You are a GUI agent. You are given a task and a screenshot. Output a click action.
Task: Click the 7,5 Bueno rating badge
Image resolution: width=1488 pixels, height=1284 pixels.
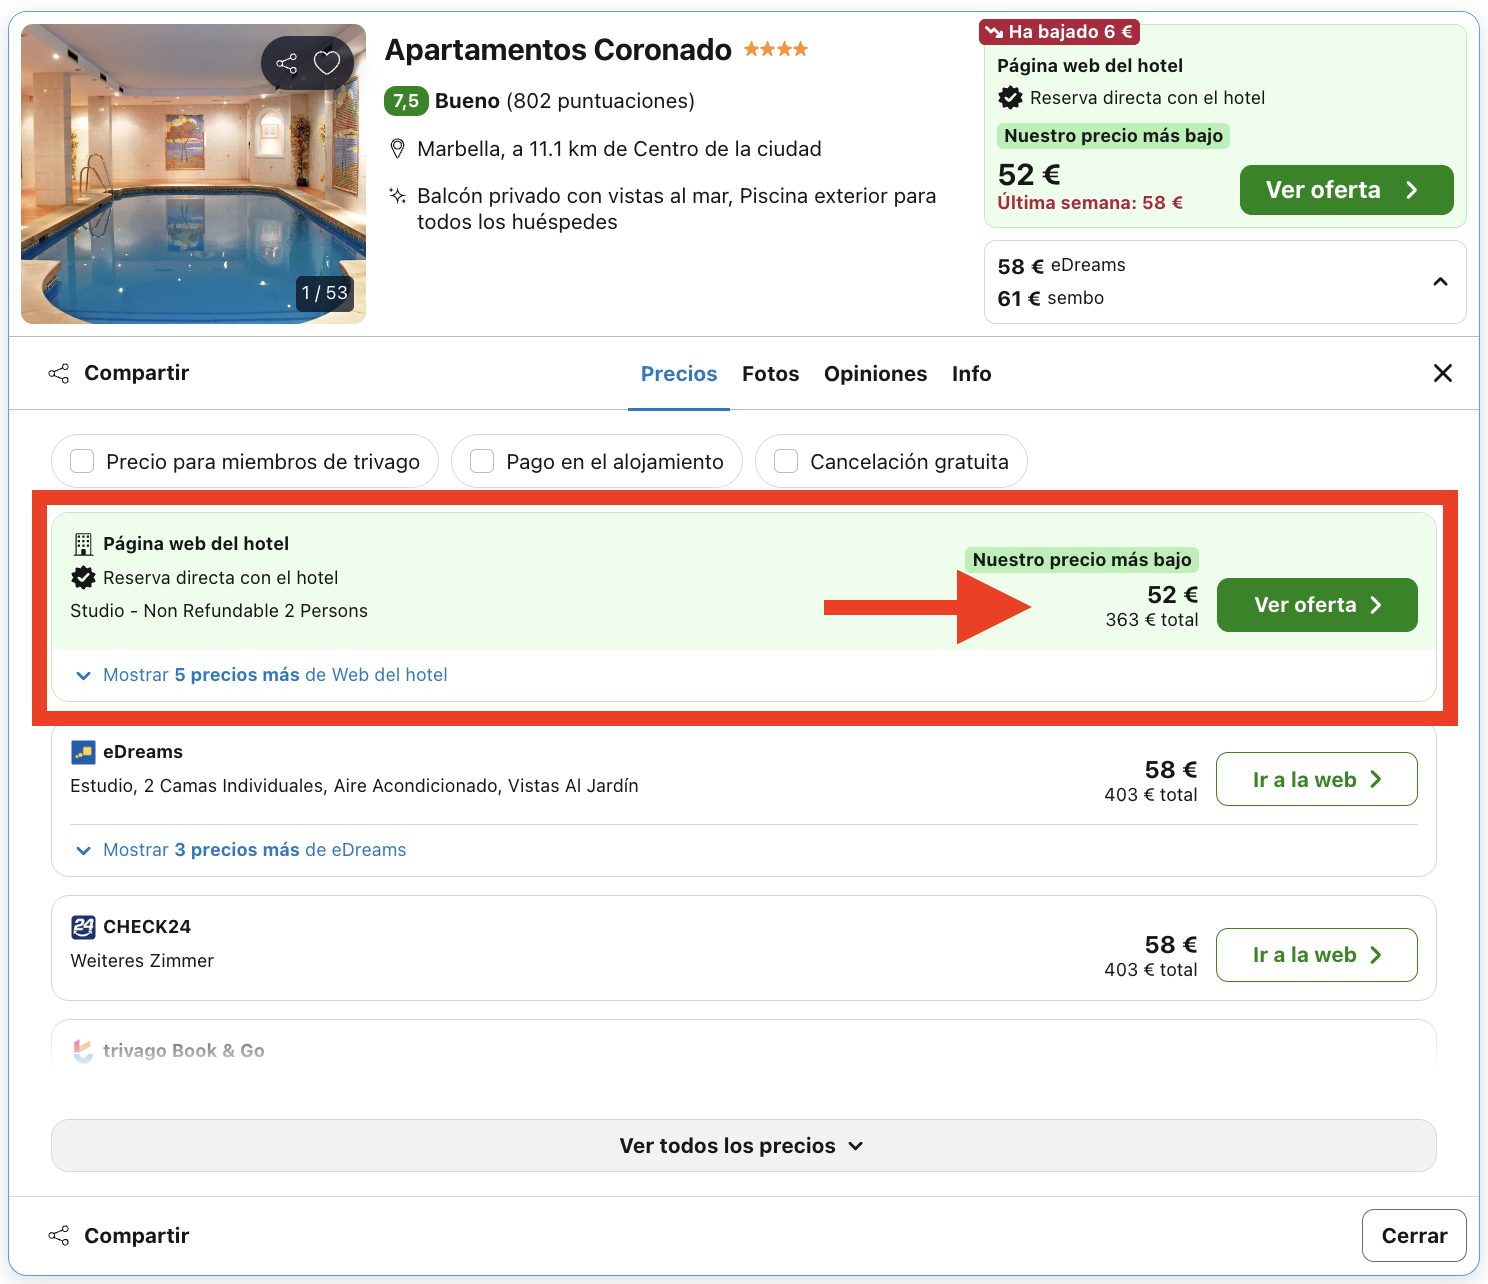tap(406, 100)
